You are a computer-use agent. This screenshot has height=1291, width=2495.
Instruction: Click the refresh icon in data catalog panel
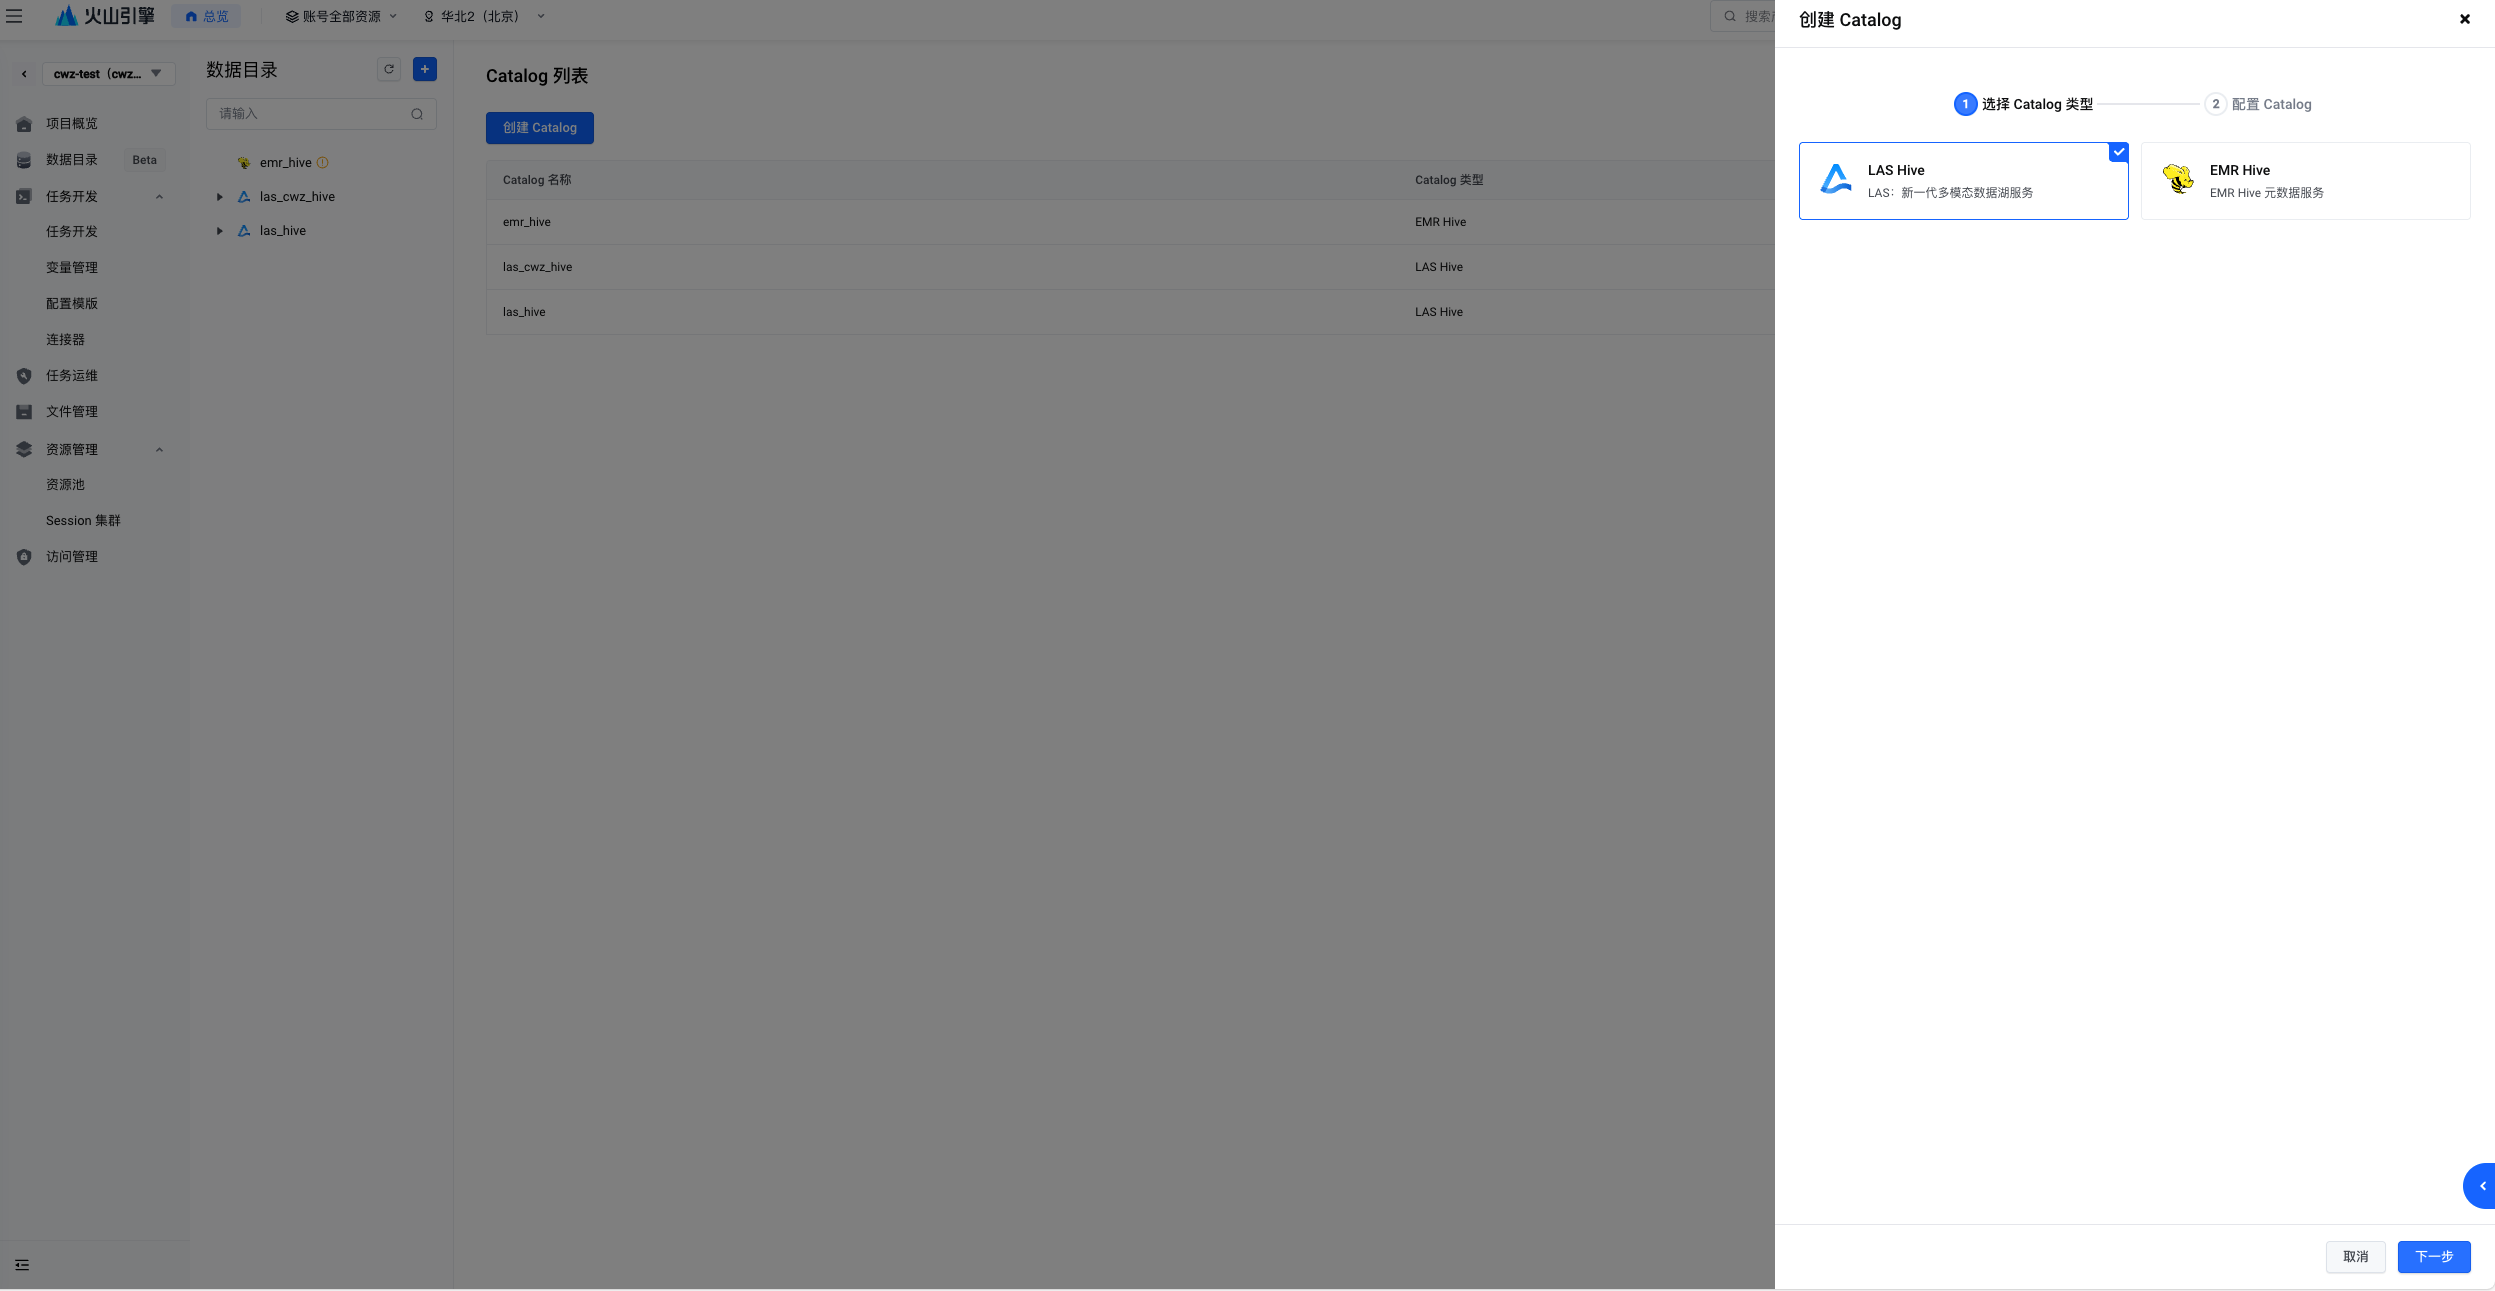[389, 69]
